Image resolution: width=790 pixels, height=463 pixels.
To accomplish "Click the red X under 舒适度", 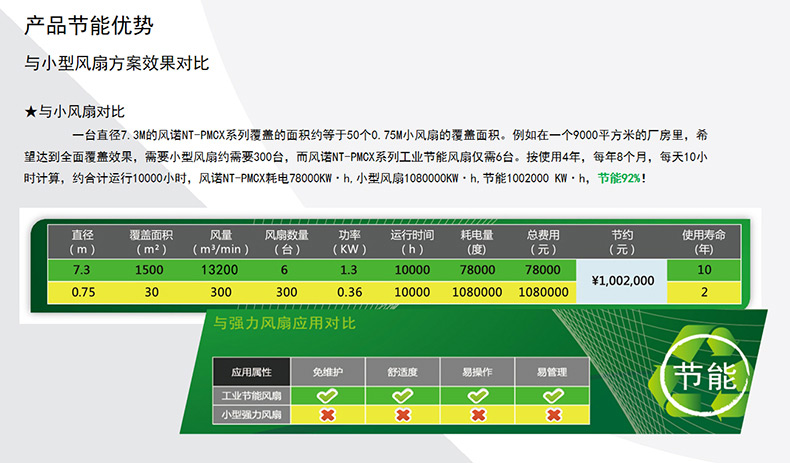I will [x=402, y=415].
